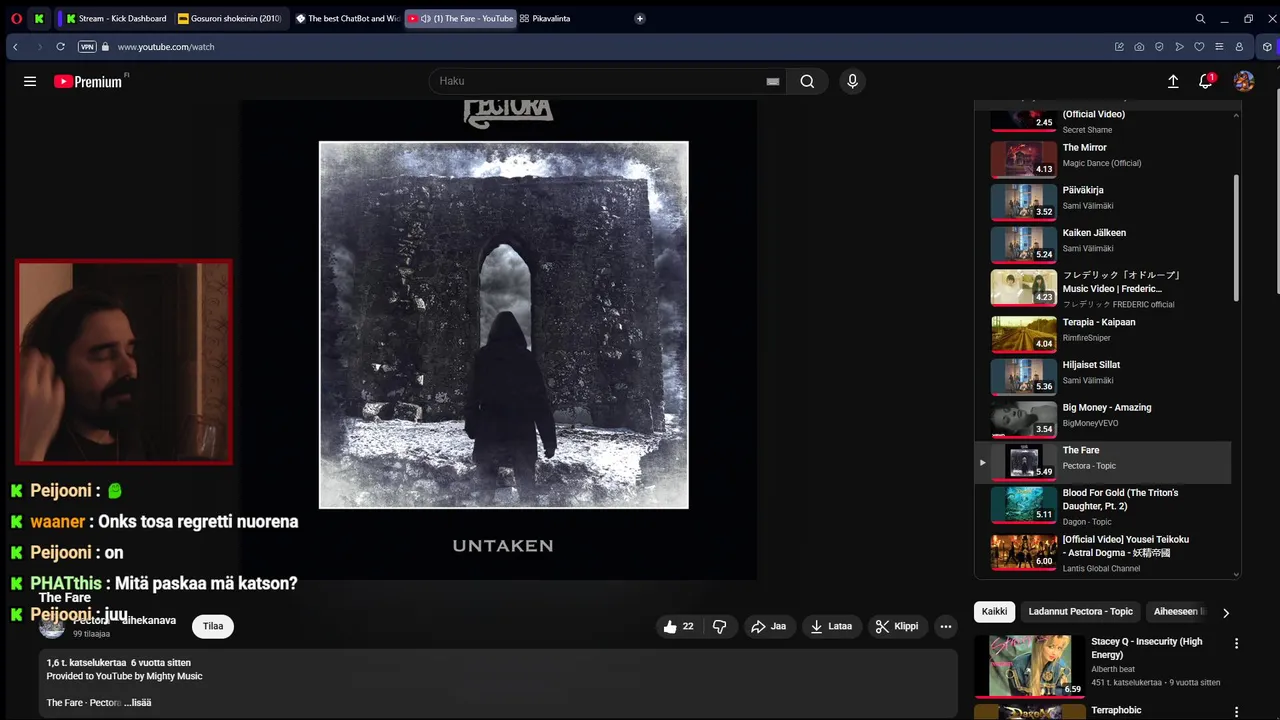
Task: Open more actions (three dots) under video
Action: tap(945, 627)
